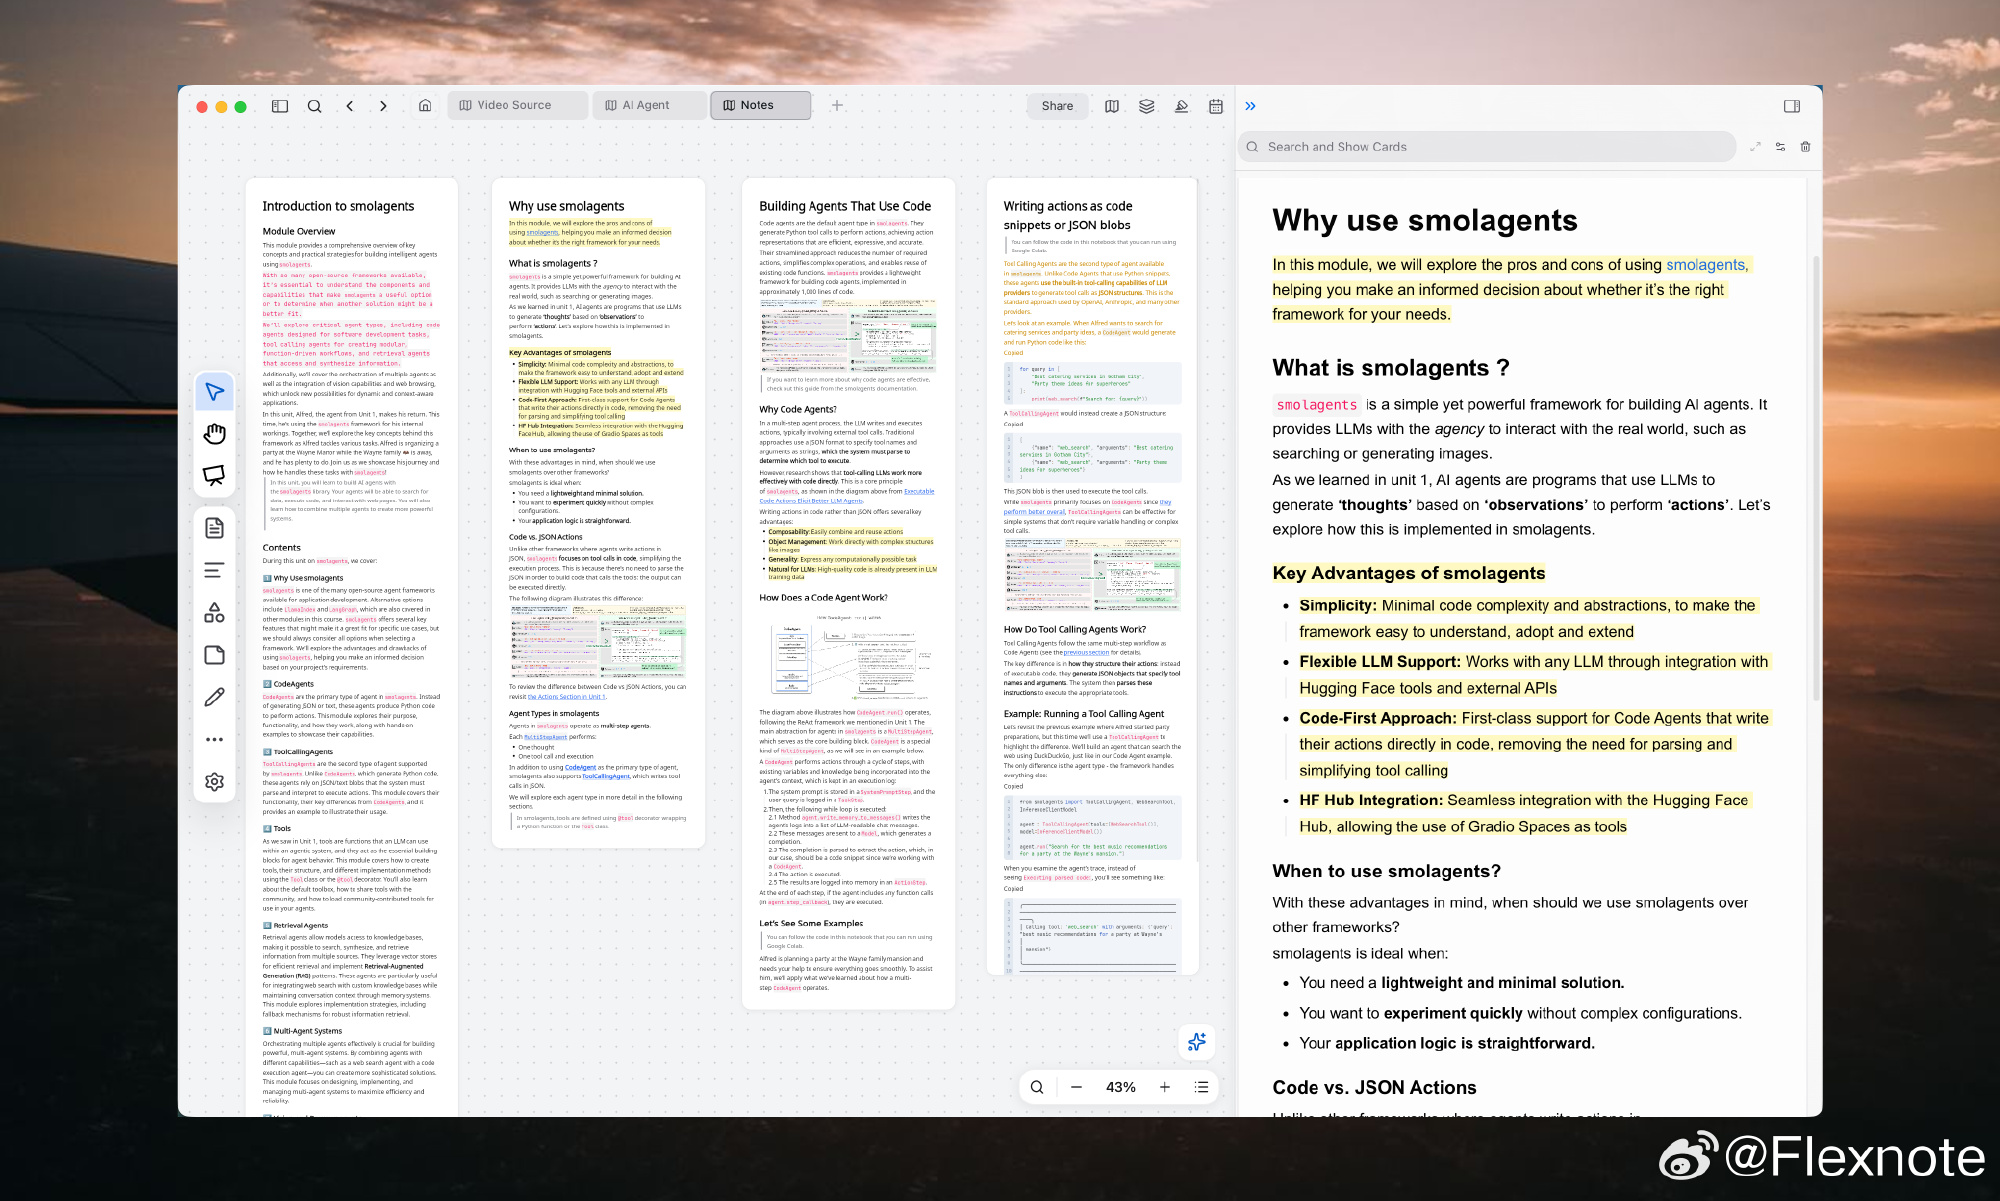Toggle the right sidebar layout icon

(x=1792, y=106)
